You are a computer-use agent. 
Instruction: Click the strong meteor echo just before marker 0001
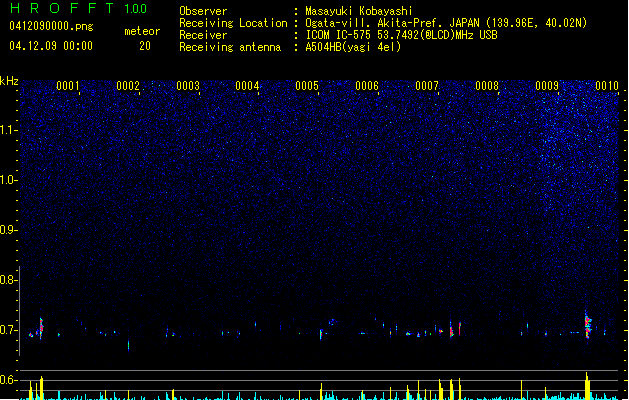[x=41, y=329]
